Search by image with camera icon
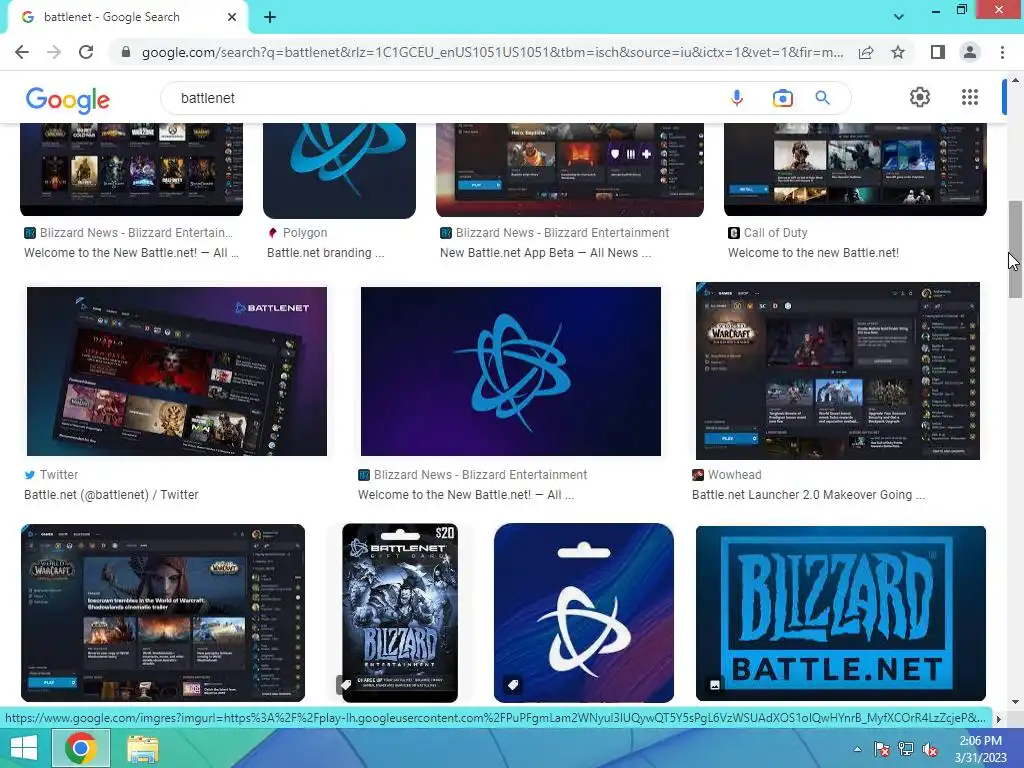Screen dimensions: 1024x768 point(782,98)
